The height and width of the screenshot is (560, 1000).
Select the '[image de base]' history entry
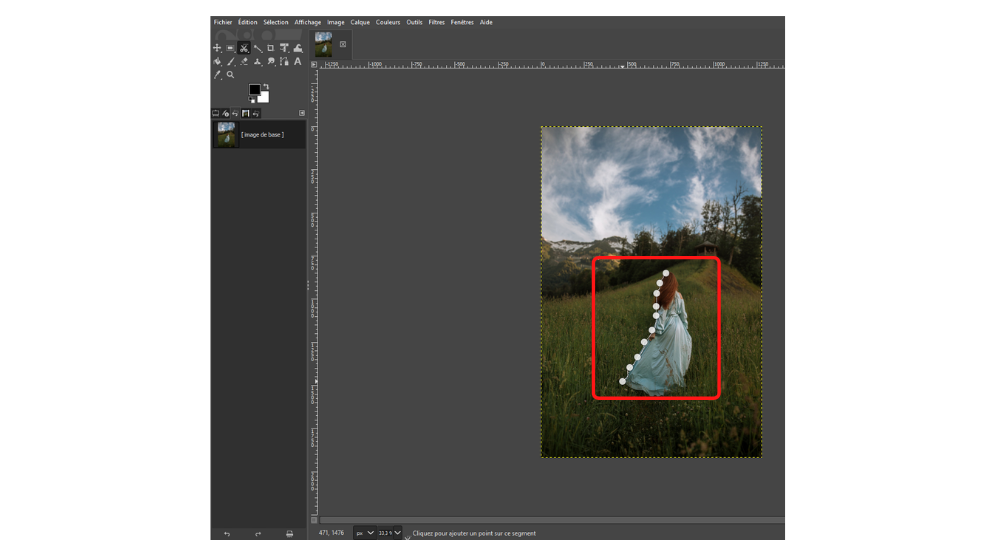[259, 135]
